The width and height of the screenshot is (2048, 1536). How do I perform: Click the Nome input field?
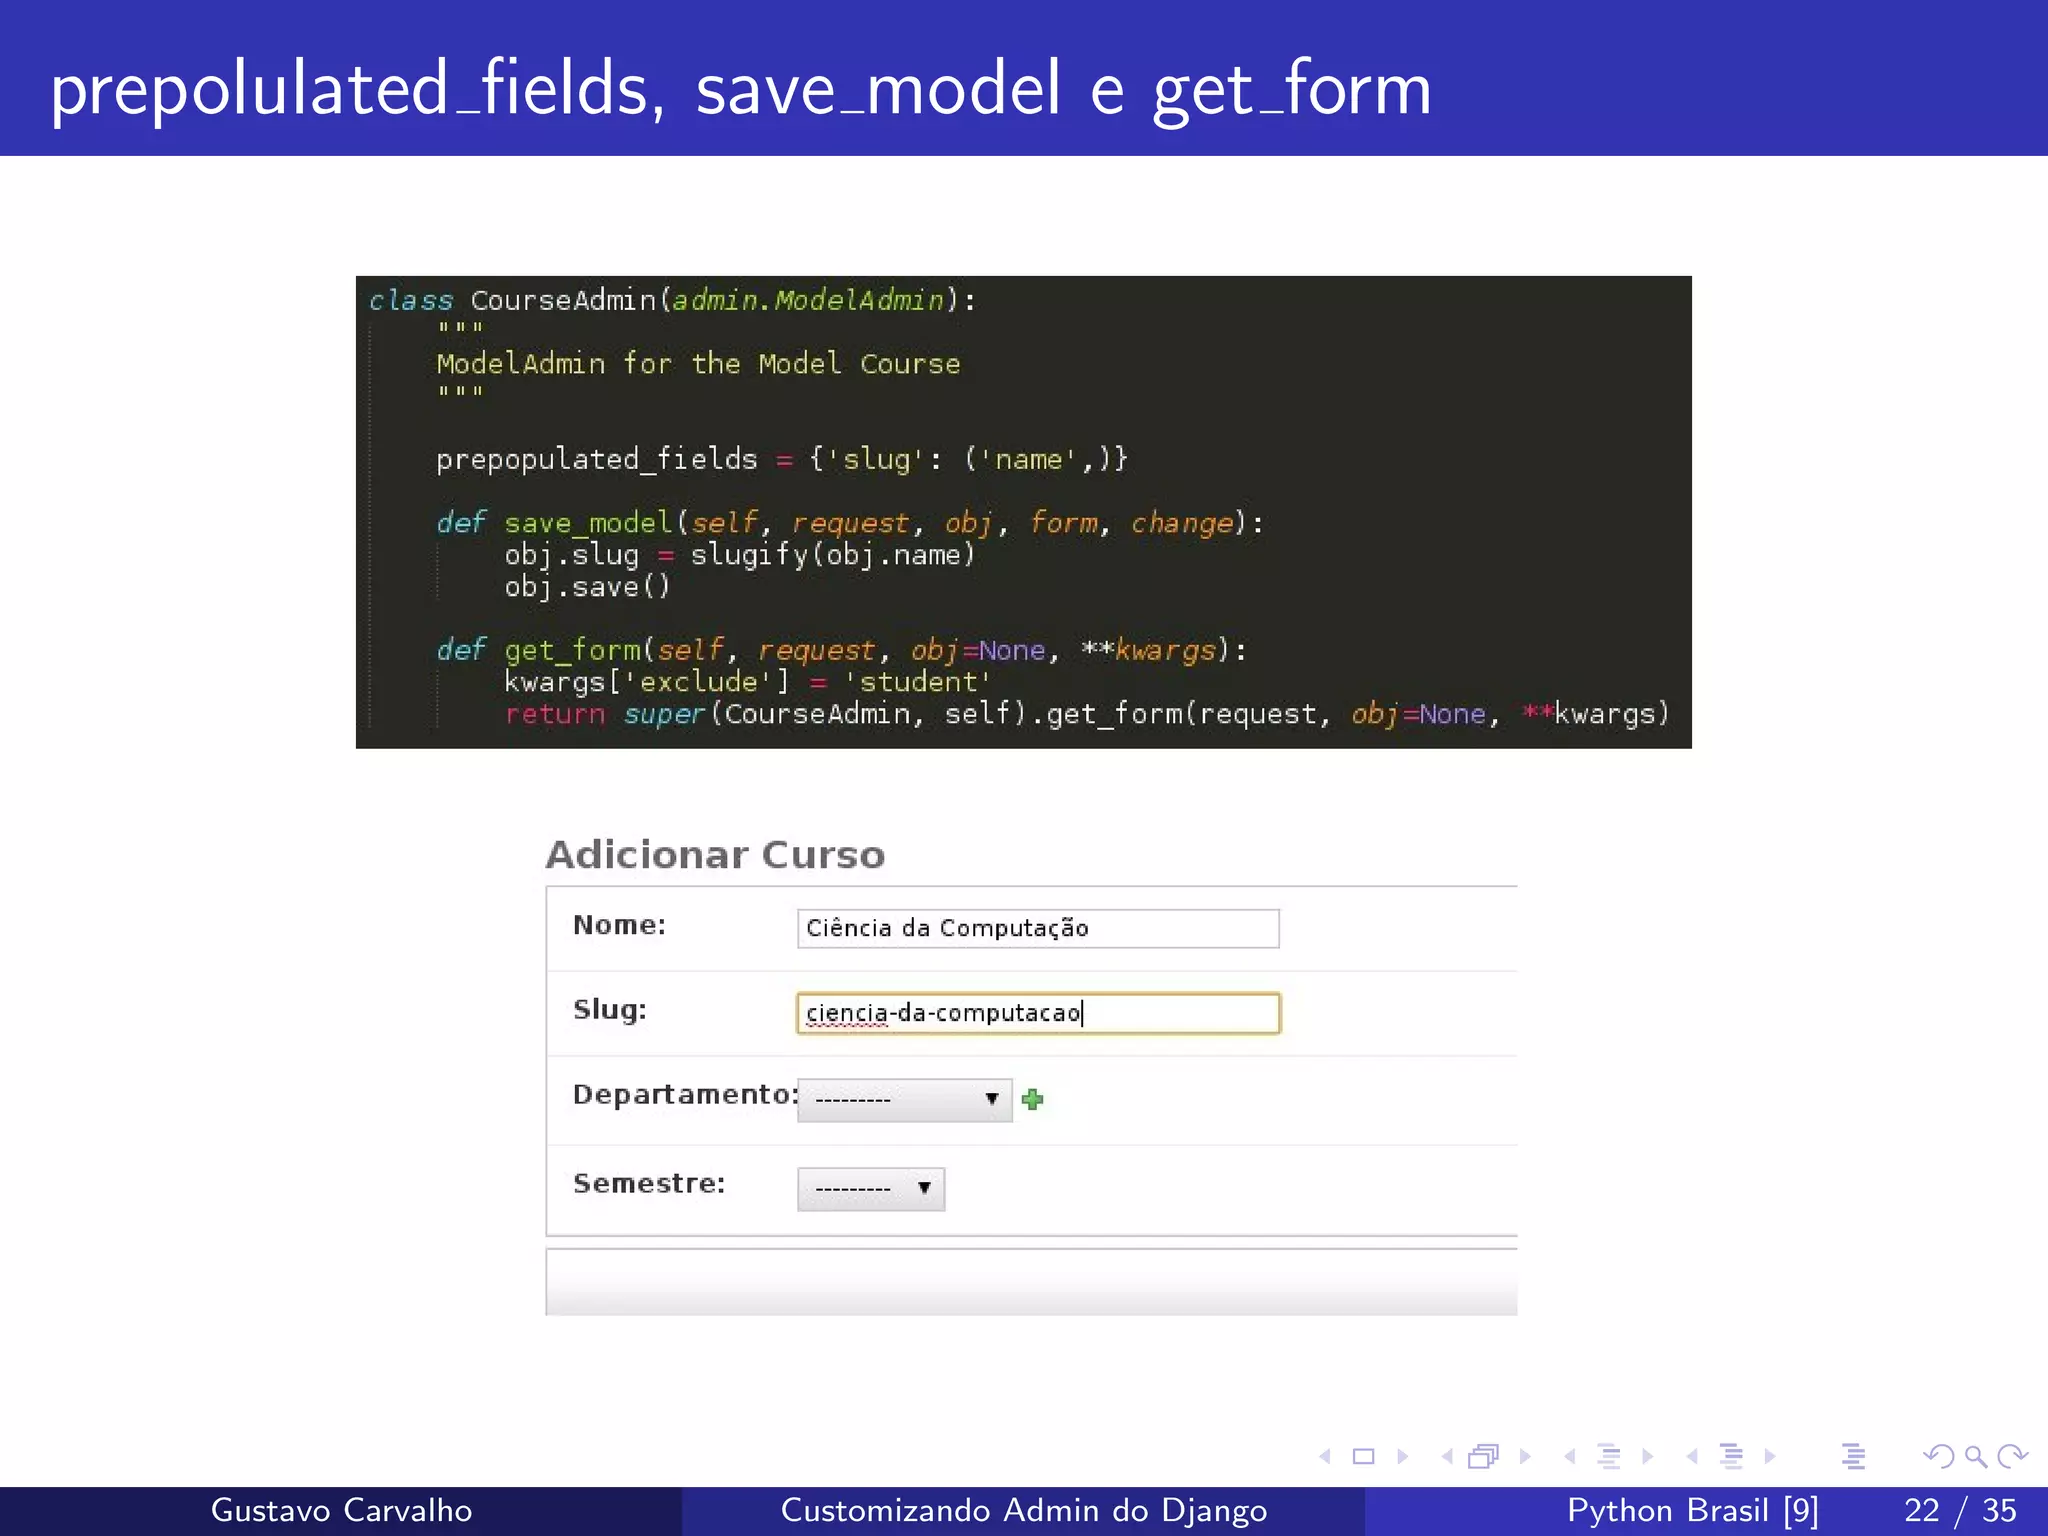tap(1038, 928)
